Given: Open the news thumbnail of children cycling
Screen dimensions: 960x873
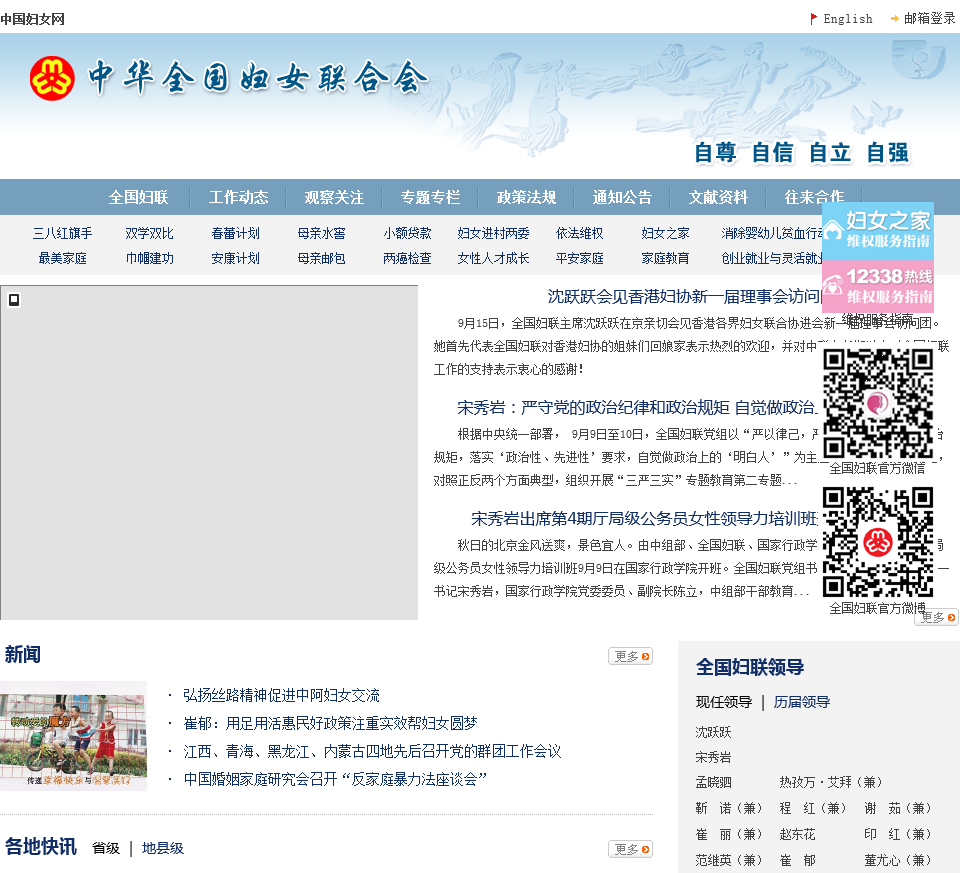Looking at the screenshot, I should (x=73, y=736).
